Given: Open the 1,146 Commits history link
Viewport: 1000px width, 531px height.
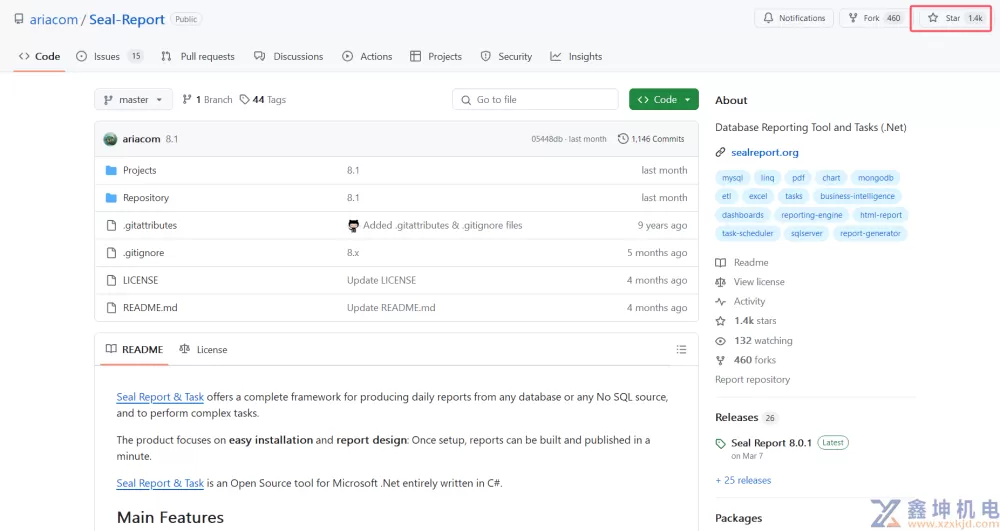Looking at the screenshot, I should coord(651,139).
